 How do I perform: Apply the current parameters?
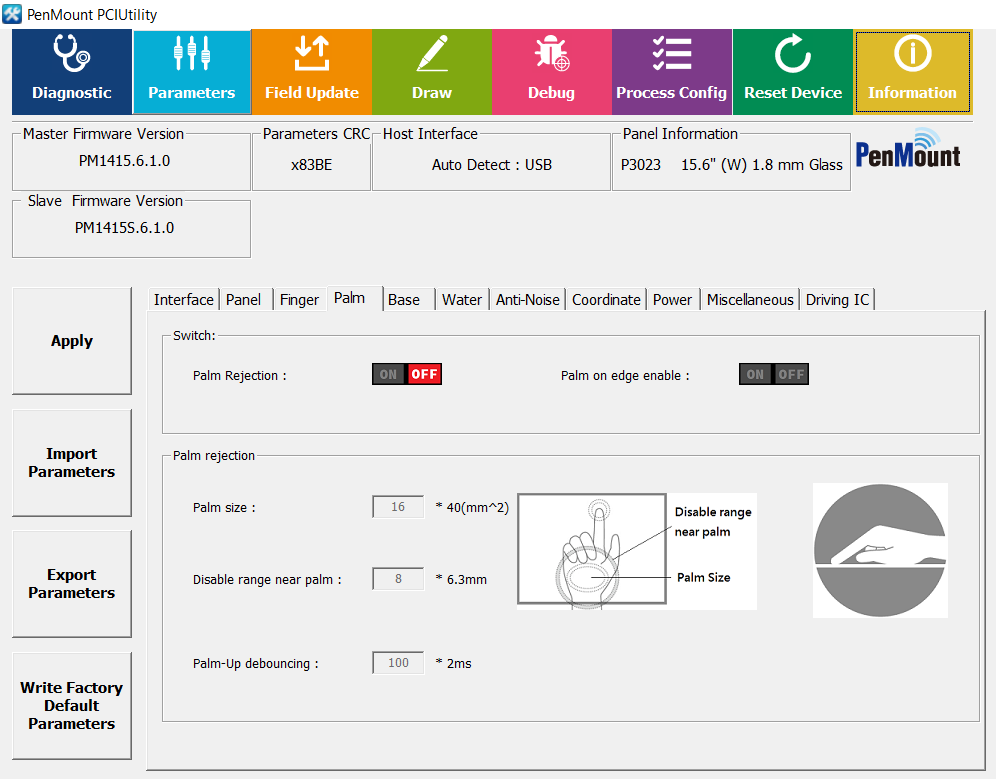coord(71,340)
